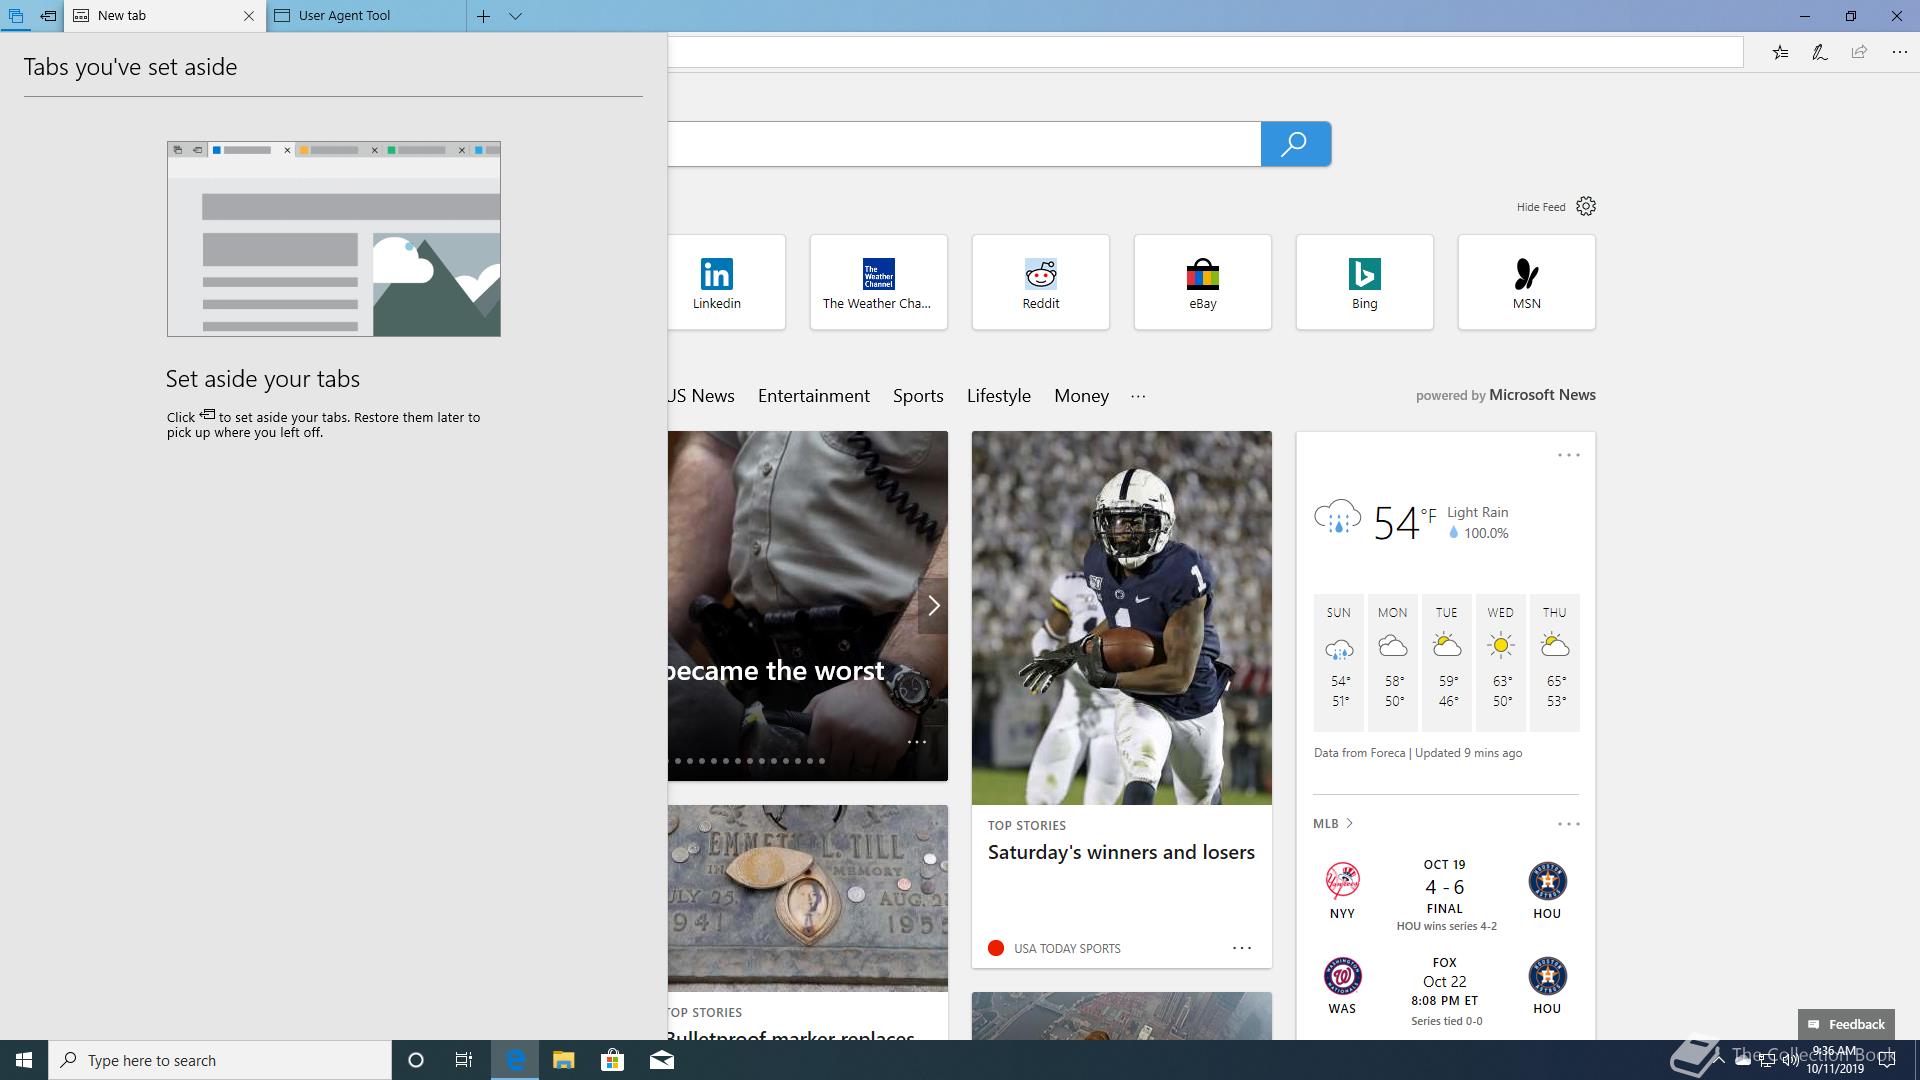Select the Lifestyle feed tab
This screenshot has width=1920, height=1080.
click(x=998, y=396)
